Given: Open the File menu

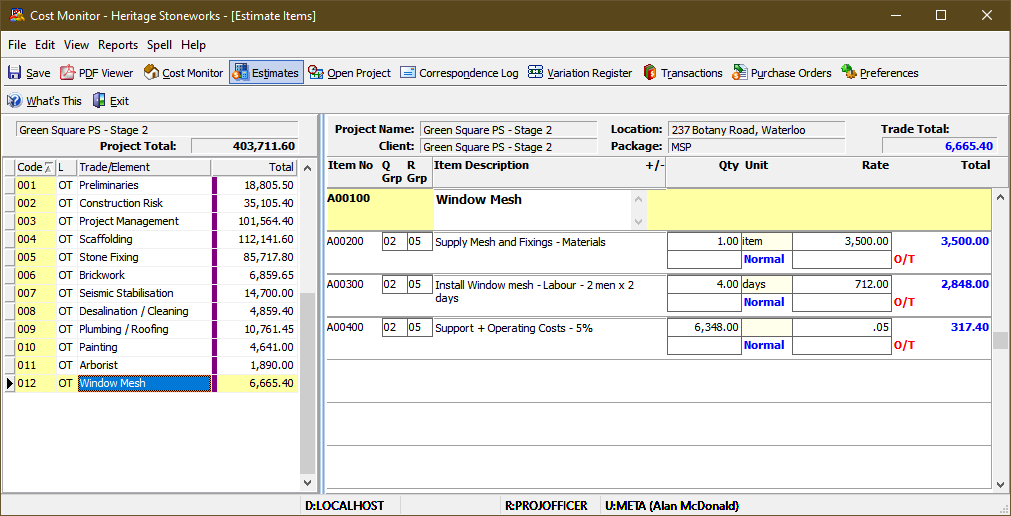Looking at the screenshot, I should click(x=17, y=45).
